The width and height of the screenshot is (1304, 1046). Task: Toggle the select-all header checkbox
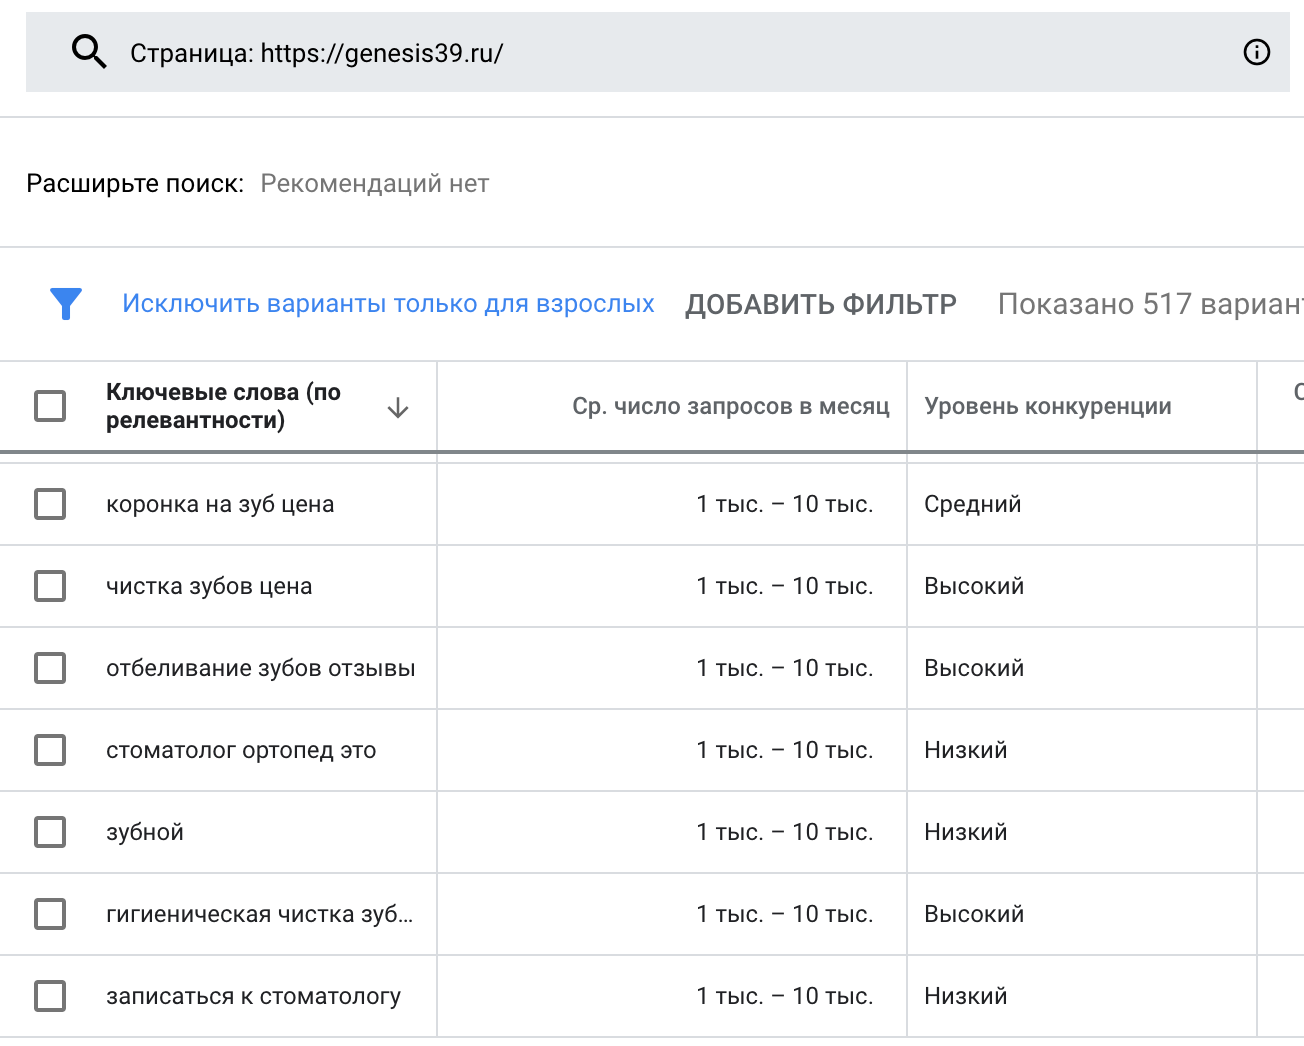click(x=50, y=406)
